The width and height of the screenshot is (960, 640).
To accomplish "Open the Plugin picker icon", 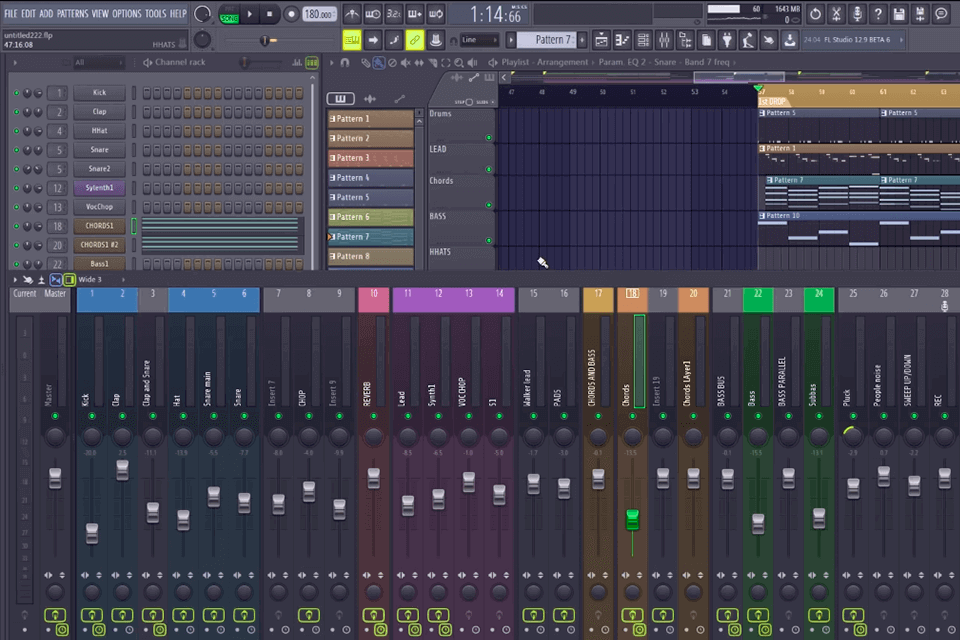I will point(727,39).
